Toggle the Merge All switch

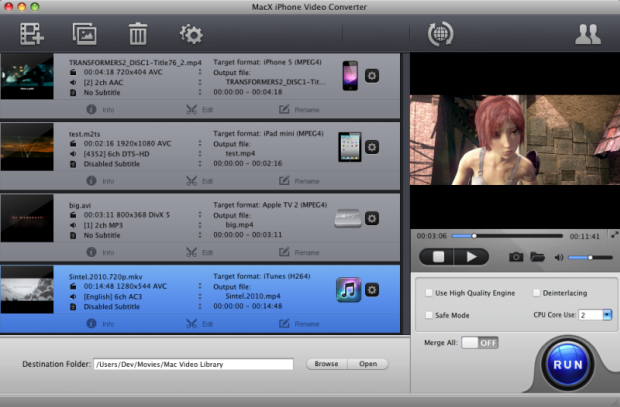tap(480, 343)
